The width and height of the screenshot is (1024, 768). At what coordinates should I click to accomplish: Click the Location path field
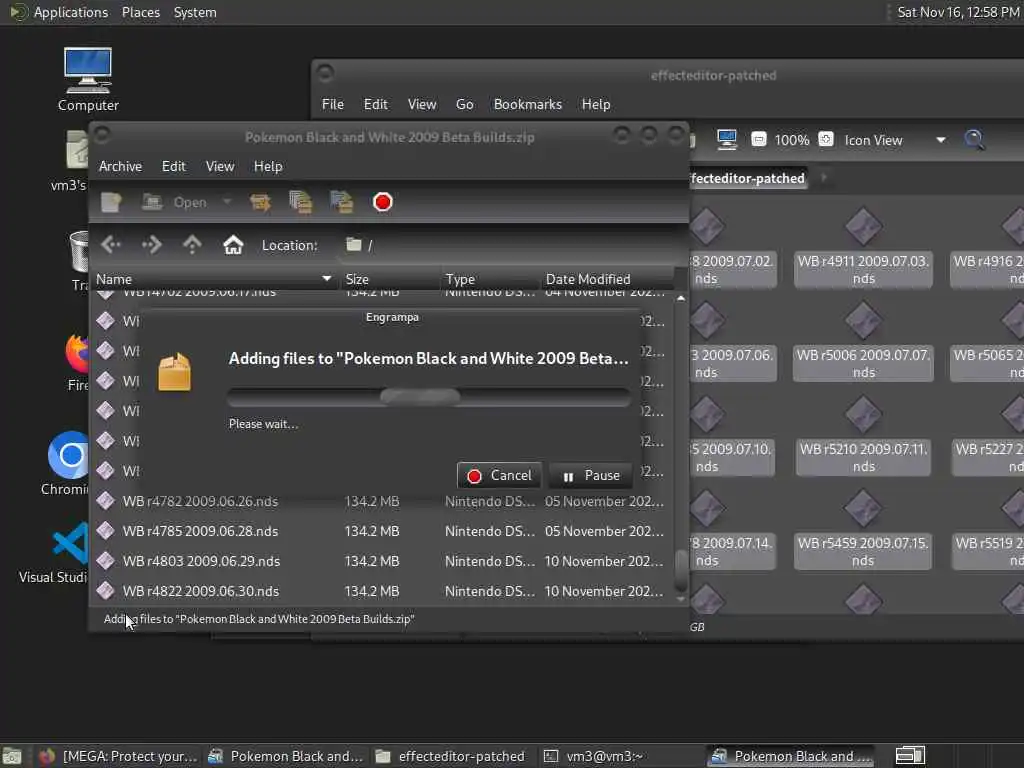[x=513, y=245]
